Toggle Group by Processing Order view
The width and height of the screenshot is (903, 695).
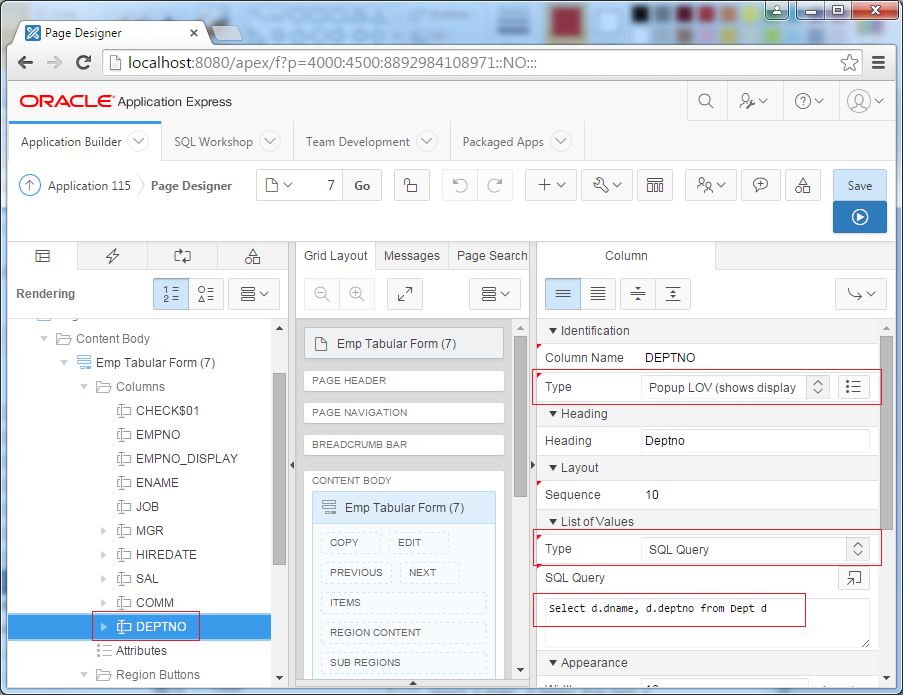171,294
